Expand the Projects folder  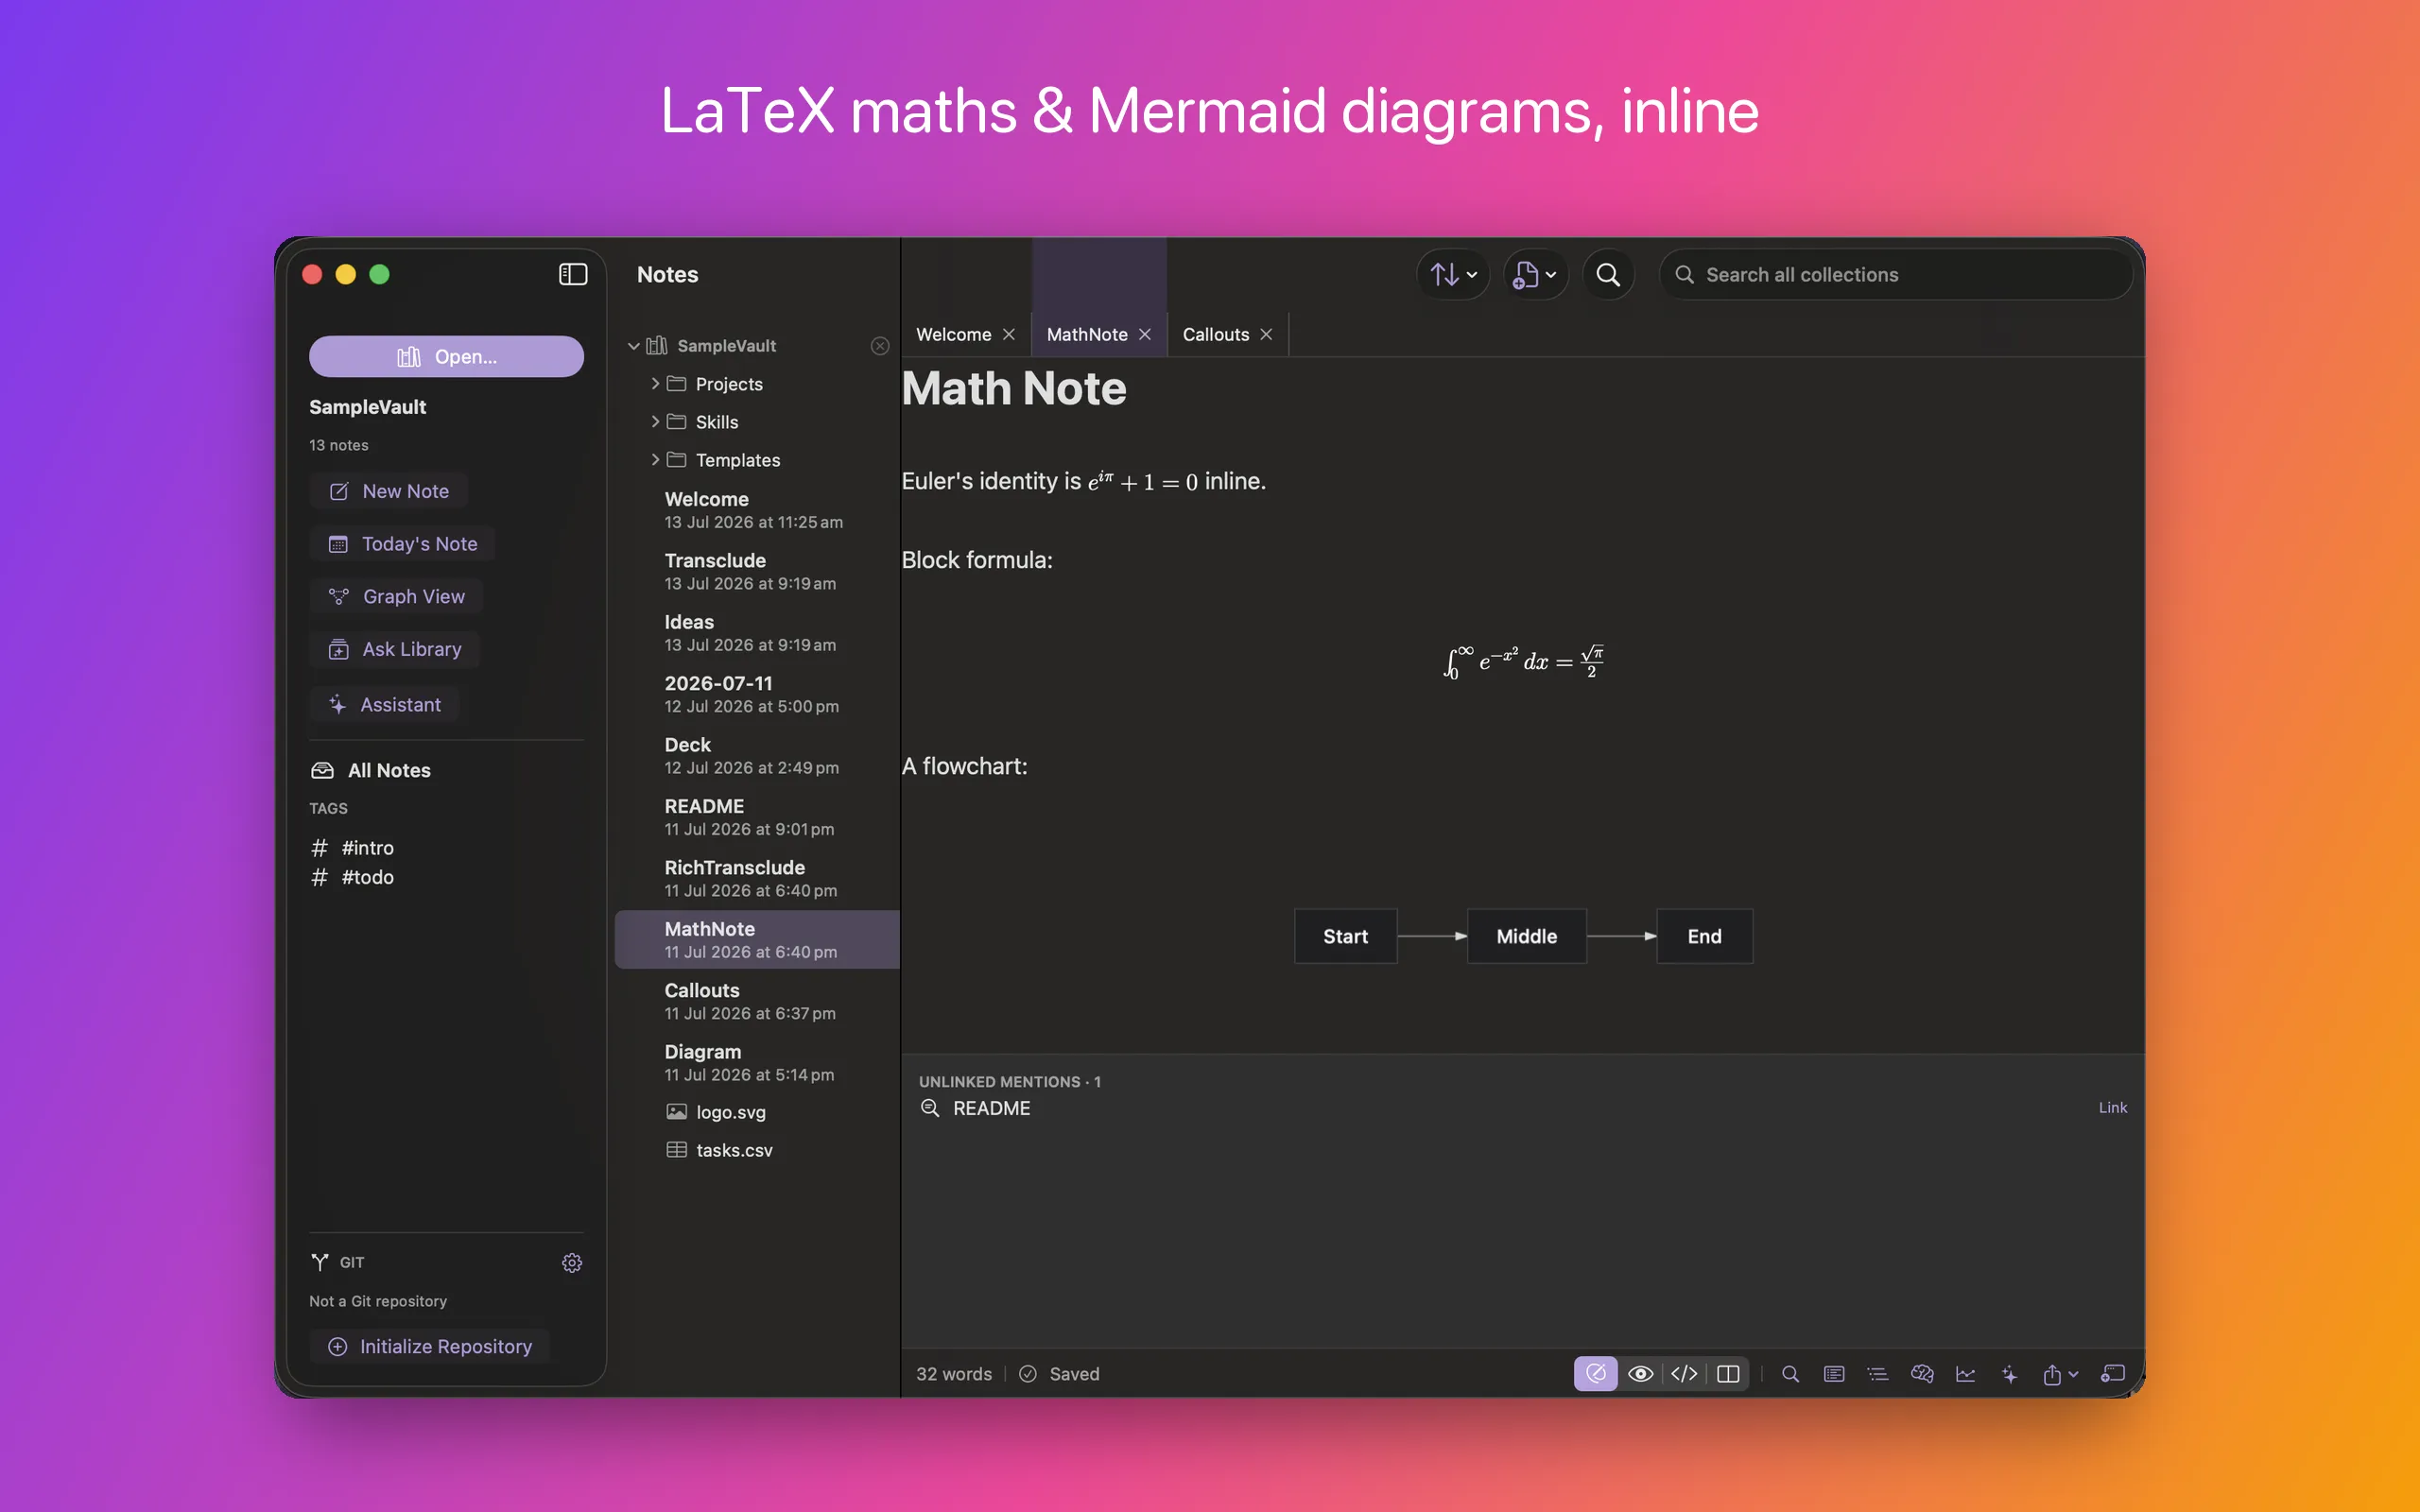(x=655, y=384)
